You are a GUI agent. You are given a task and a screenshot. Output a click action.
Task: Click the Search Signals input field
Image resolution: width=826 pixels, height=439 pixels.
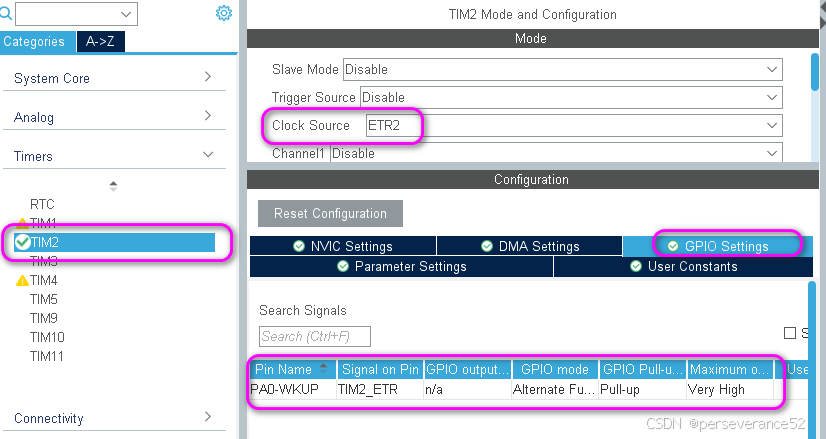[x=314, y=336]
